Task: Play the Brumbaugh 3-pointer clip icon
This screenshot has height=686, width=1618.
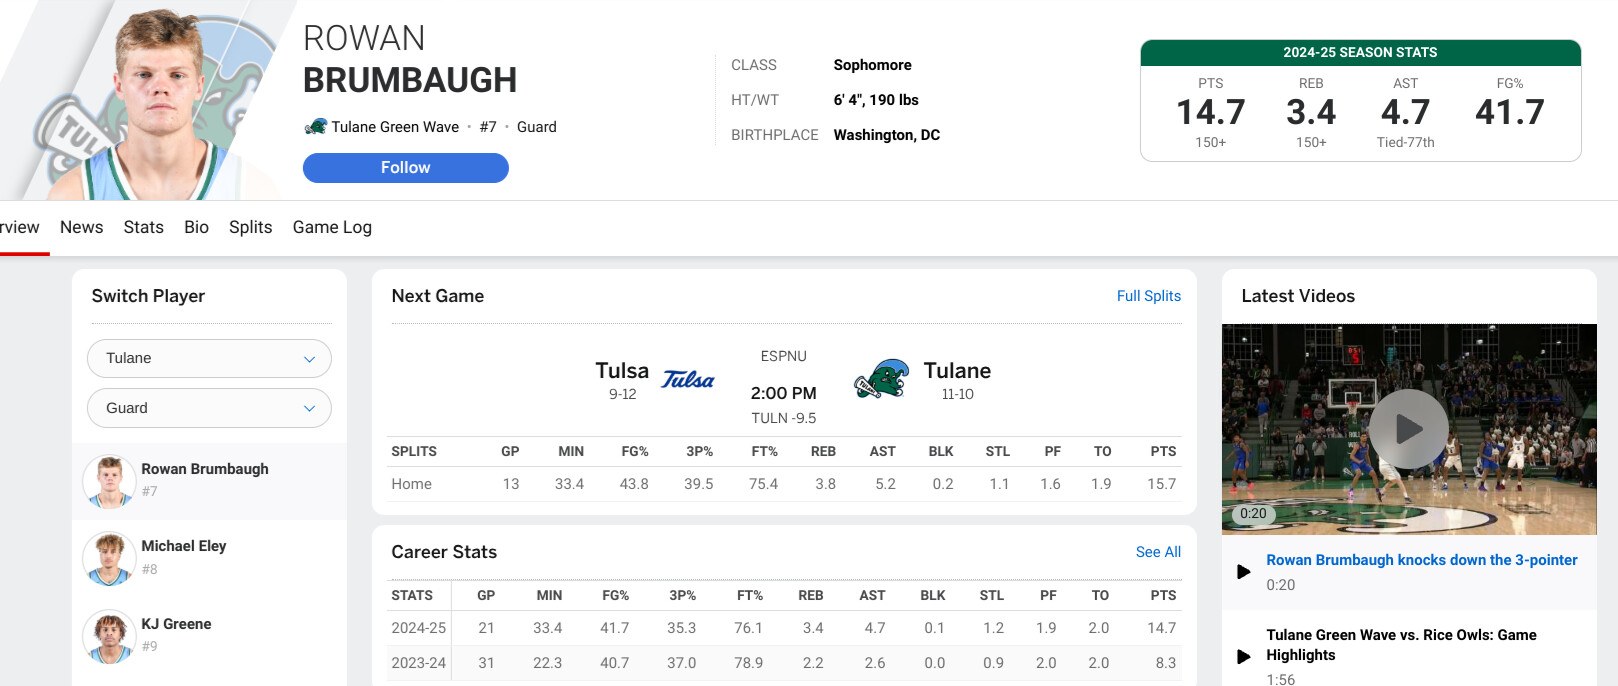Action: pyautogui.click(x=1243, y=572)
